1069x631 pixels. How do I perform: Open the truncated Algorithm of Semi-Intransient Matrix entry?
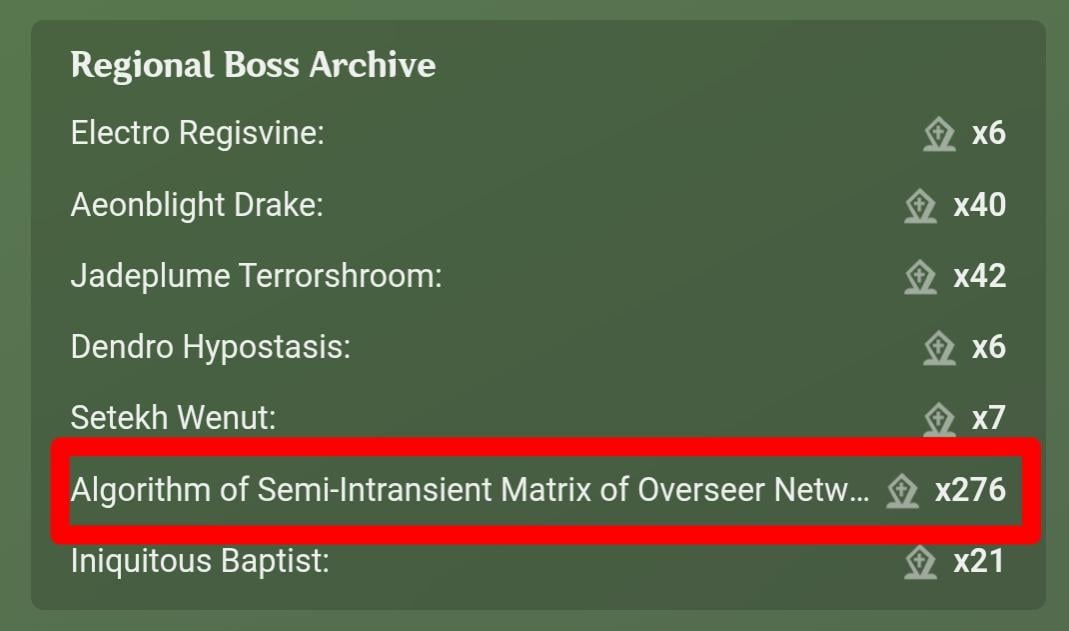(470, 490)
